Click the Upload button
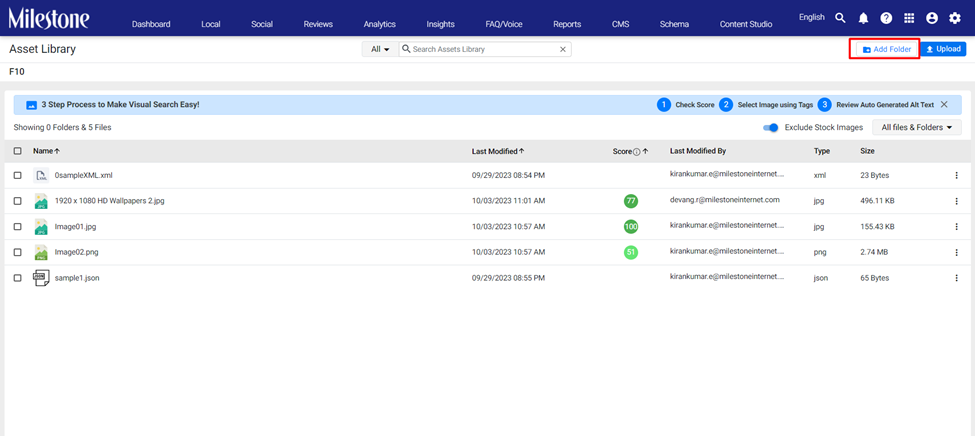 [x=943, y=49]
